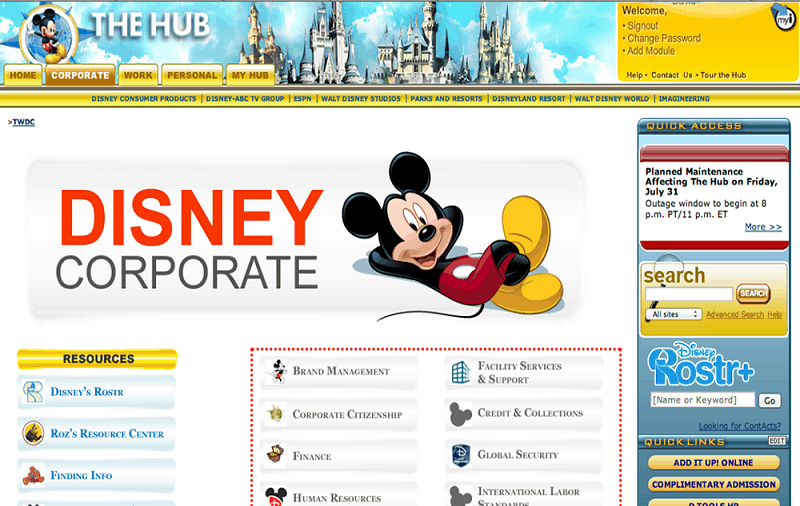Click the Rostr+ Go button
Image resolution: width=800 pixels, height=506 pixels.
(x=769, y=400)
